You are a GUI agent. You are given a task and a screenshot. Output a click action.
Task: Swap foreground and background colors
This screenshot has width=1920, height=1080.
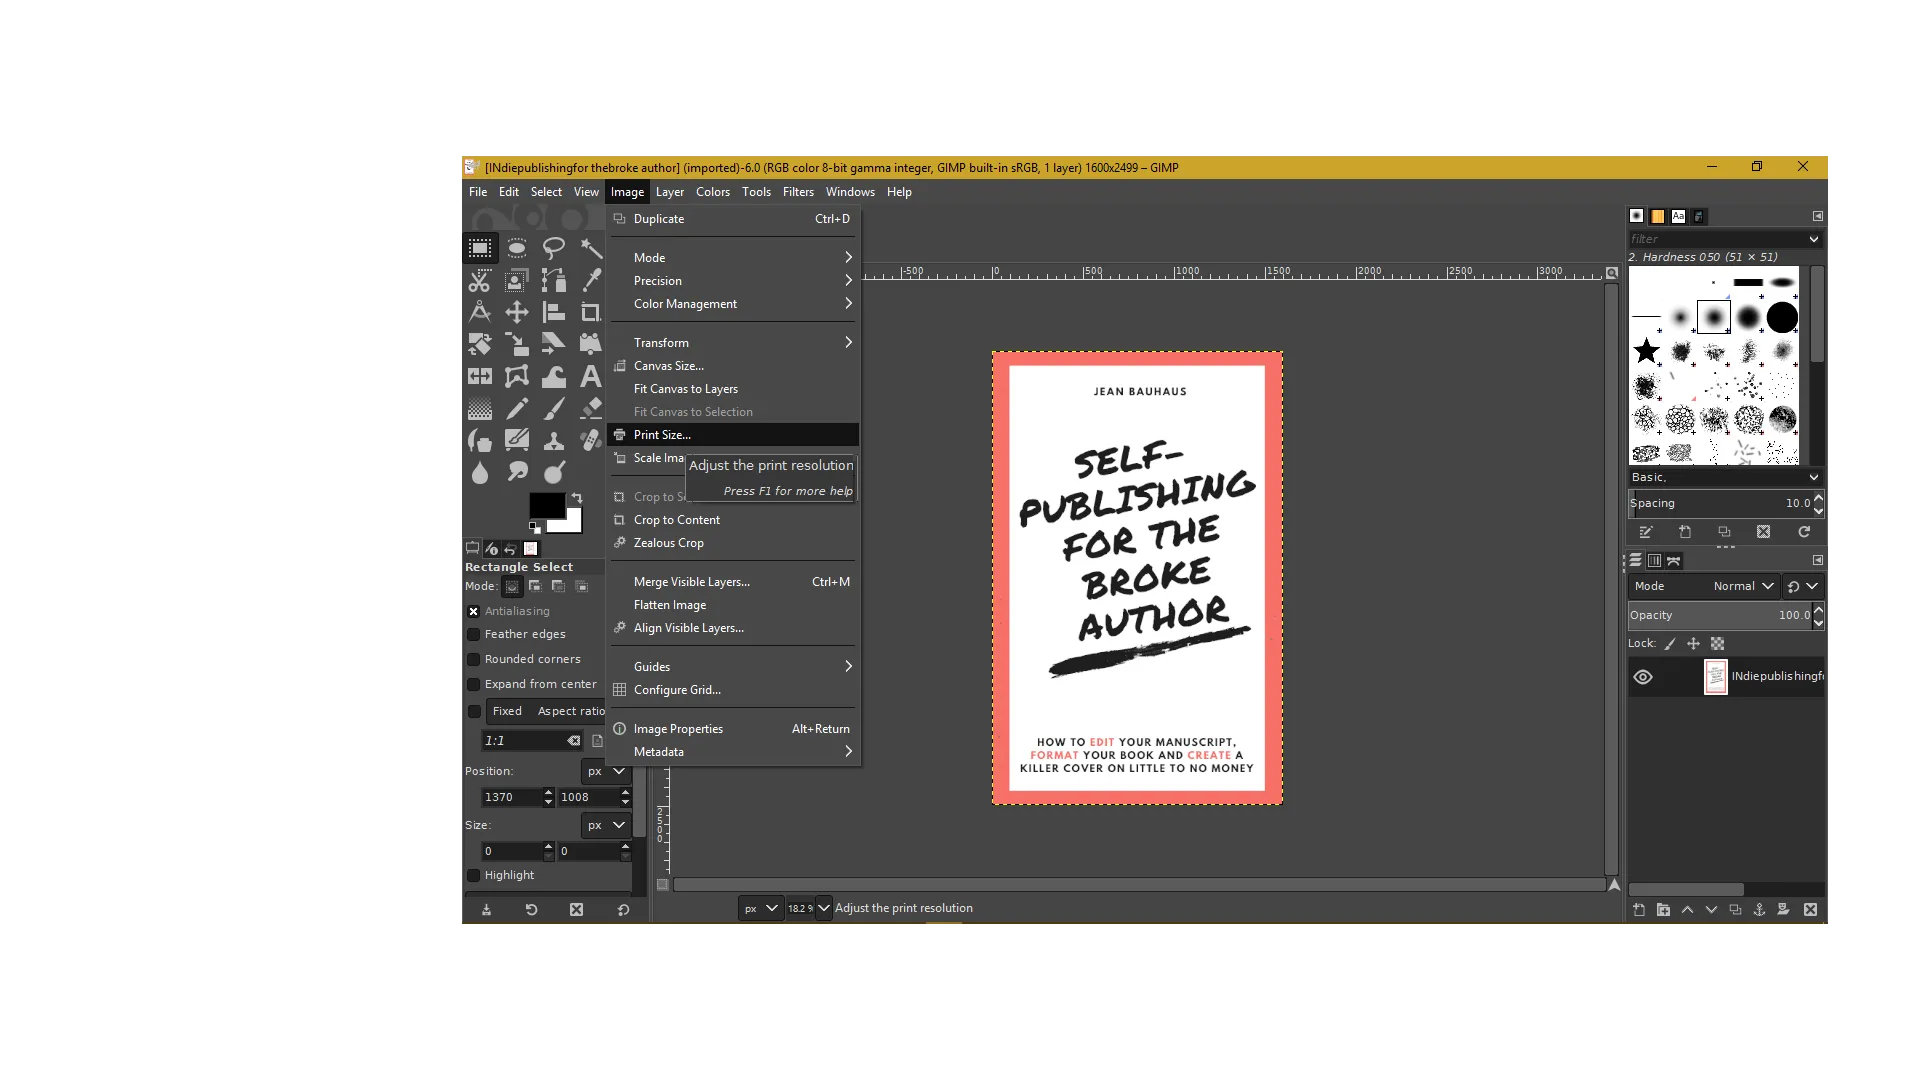pyautogui.click(x=577, y=497)
